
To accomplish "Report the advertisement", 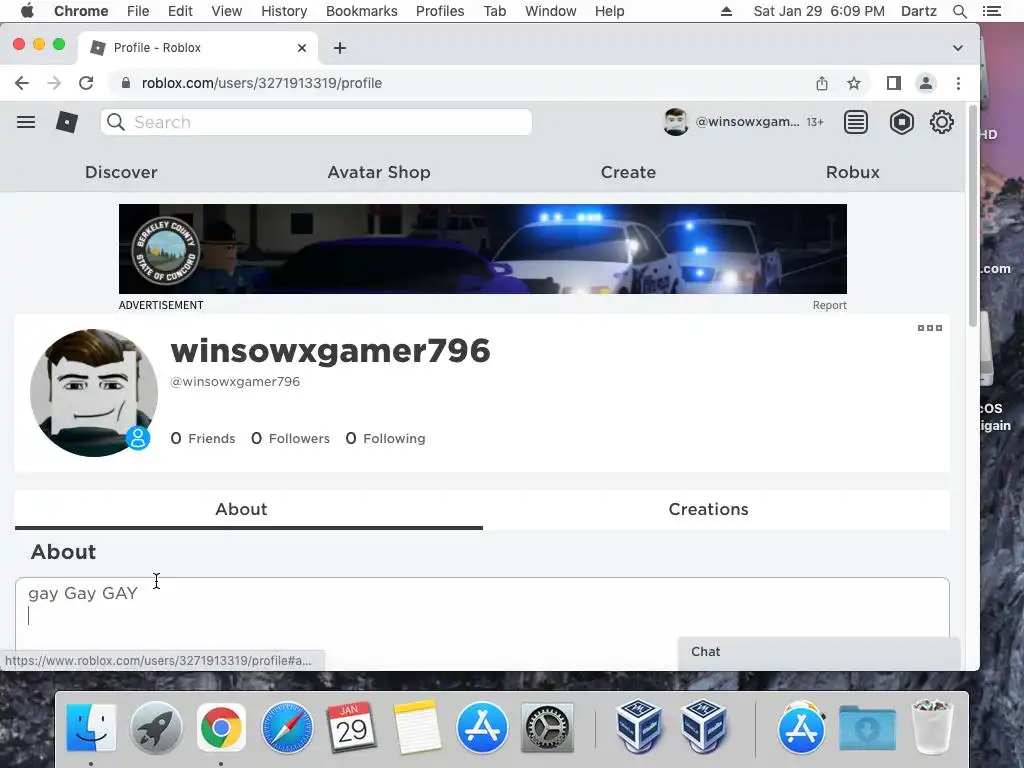I will (829, 305).
